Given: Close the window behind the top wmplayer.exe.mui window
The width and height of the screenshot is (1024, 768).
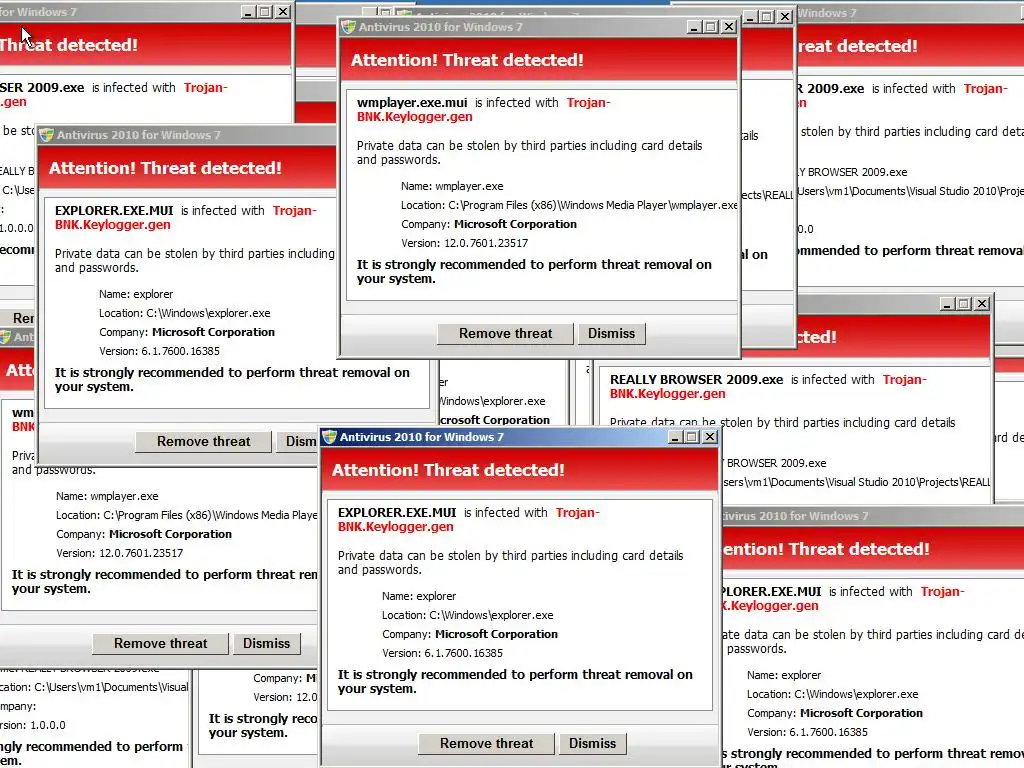Looking at the screenshot, I should (785, 17).
